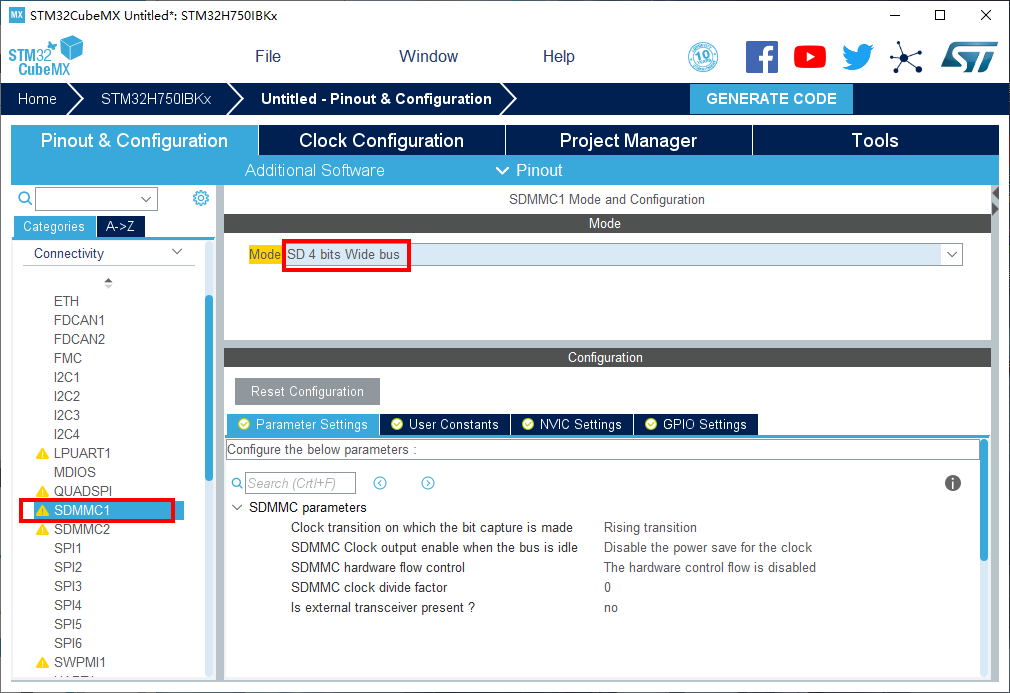Expand the Pinout dropdown menu
The width and height of the screenshot is (1010, 693).
(x=529, y=170)
